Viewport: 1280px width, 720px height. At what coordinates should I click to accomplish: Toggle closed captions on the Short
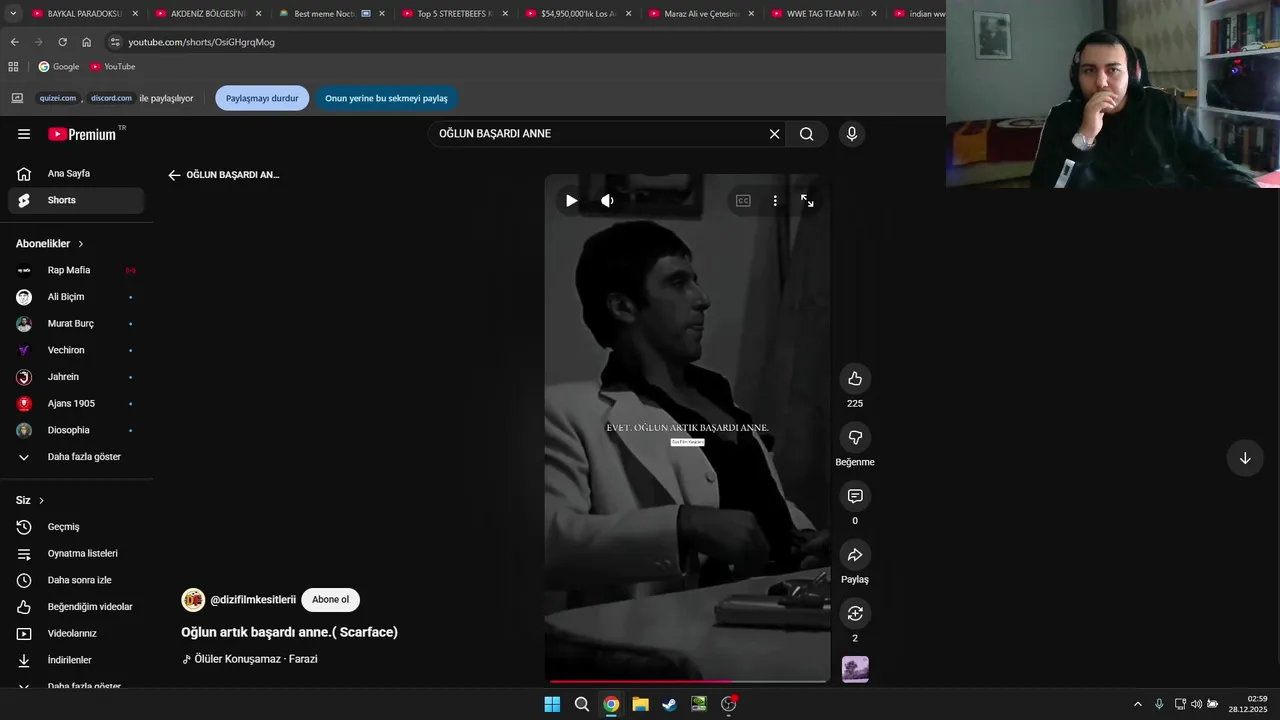[x=743, y=201]
